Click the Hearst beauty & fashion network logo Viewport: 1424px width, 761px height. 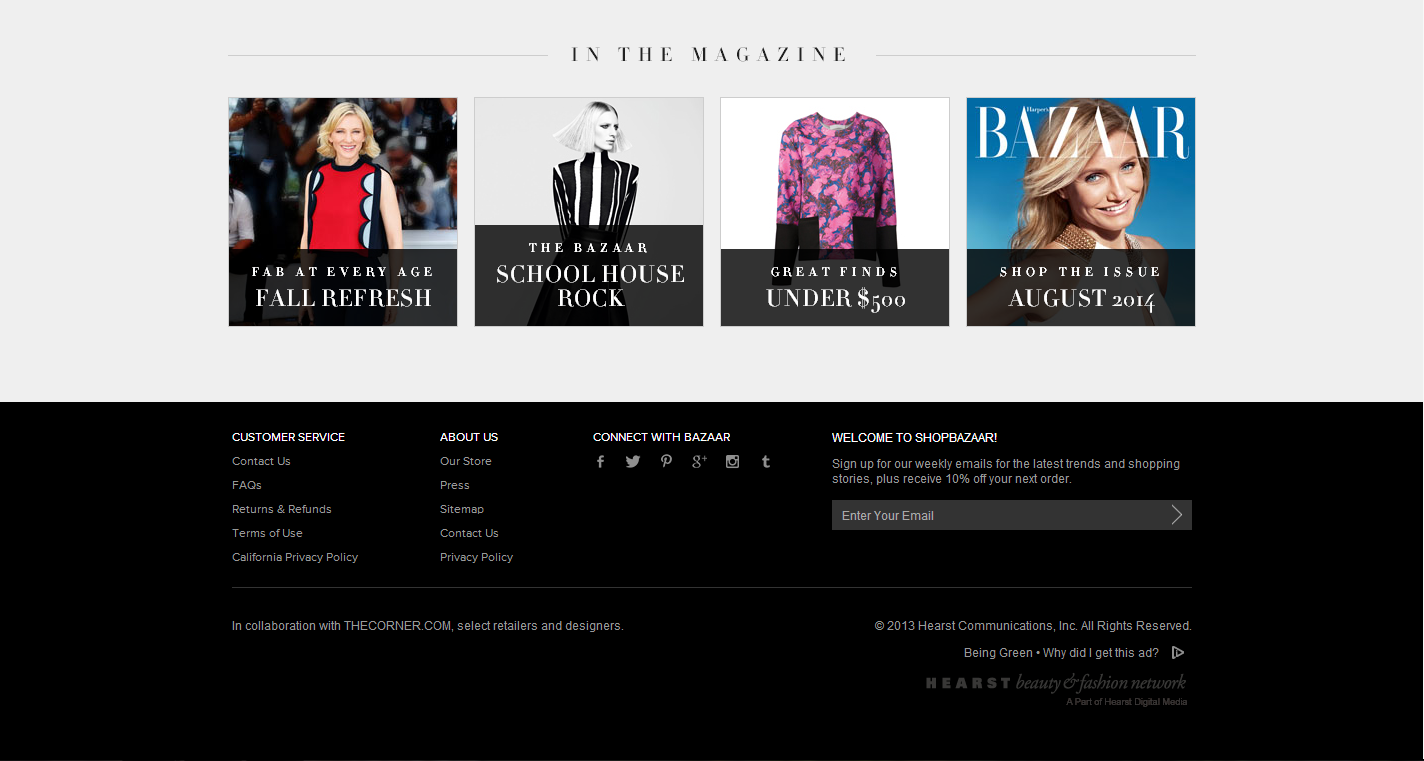tap(1056, 689)
